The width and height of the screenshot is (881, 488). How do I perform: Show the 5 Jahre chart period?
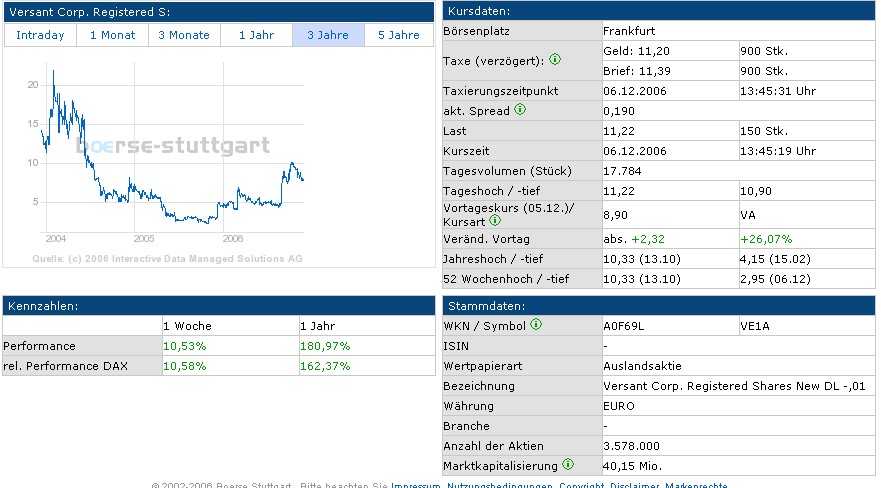click(399, 35)
